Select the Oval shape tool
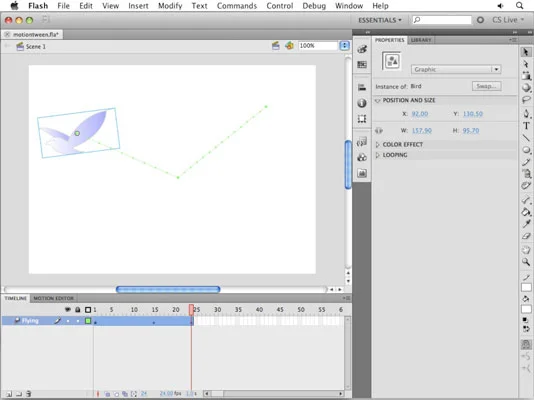The height and width of the screenshot is (400, 534). tap(526, 150)
